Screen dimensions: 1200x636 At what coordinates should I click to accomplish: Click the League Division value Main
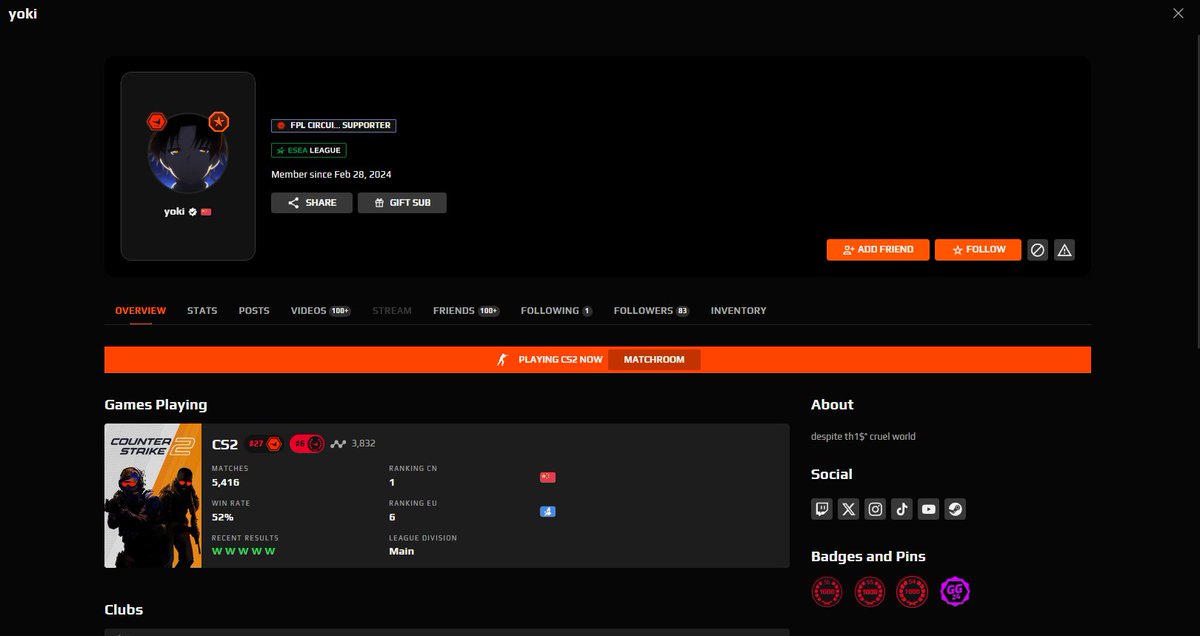[401, 552]
